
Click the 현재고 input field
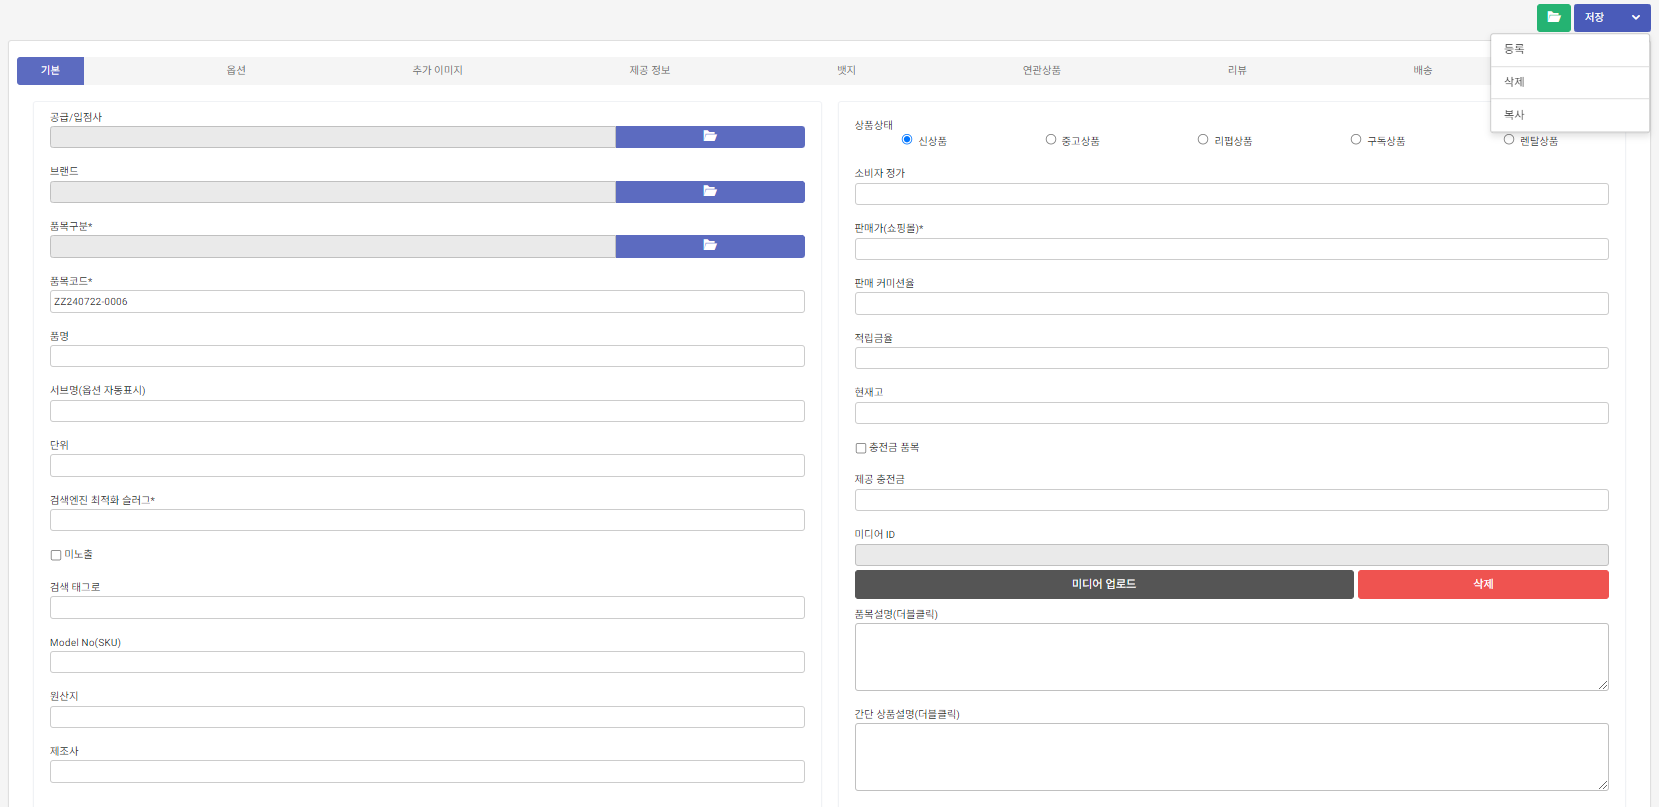pos(1232,413)
